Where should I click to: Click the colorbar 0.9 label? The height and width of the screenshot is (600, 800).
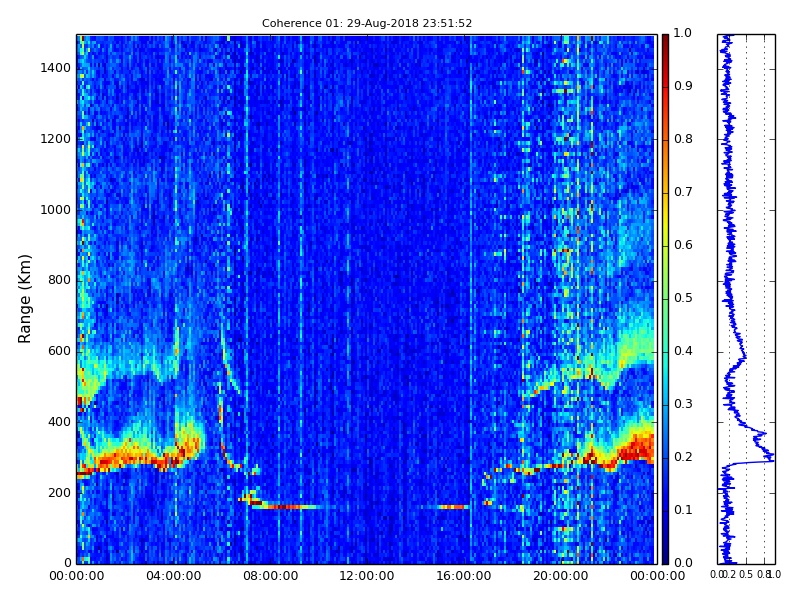tap(683, 86)
